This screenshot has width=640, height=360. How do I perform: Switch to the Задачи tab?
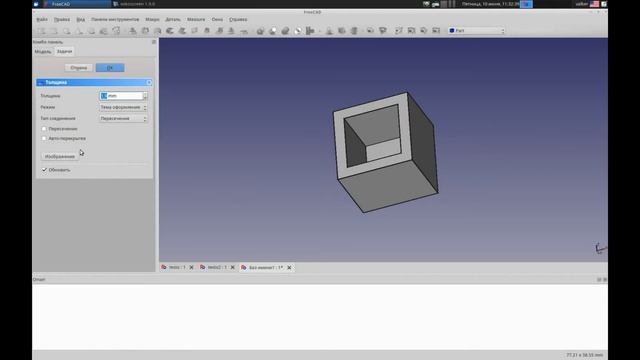point(64,51)
